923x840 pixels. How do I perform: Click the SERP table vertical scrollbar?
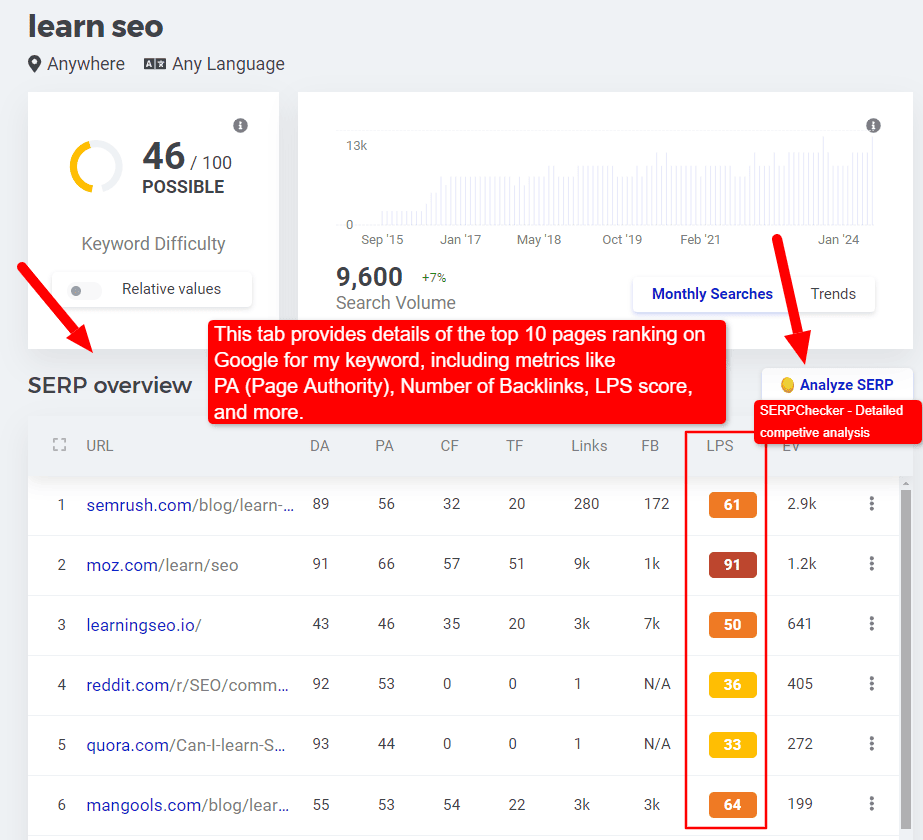(x=906, y=659)
